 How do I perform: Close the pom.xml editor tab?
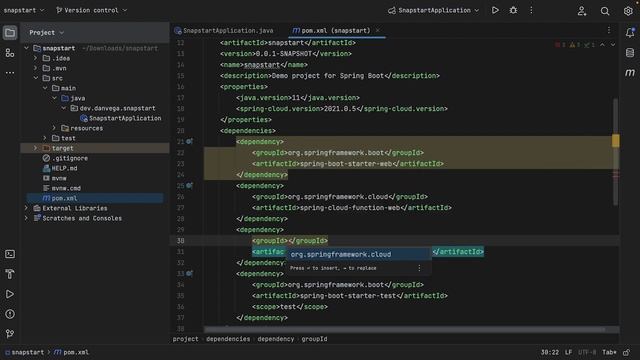pos(378,30)
